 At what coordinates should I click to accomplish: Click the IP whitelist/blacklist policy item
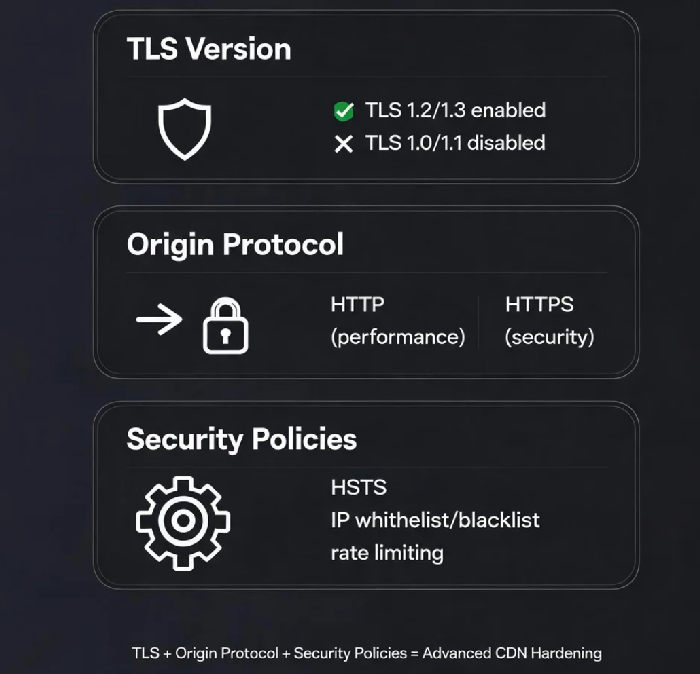click(435, 520)
